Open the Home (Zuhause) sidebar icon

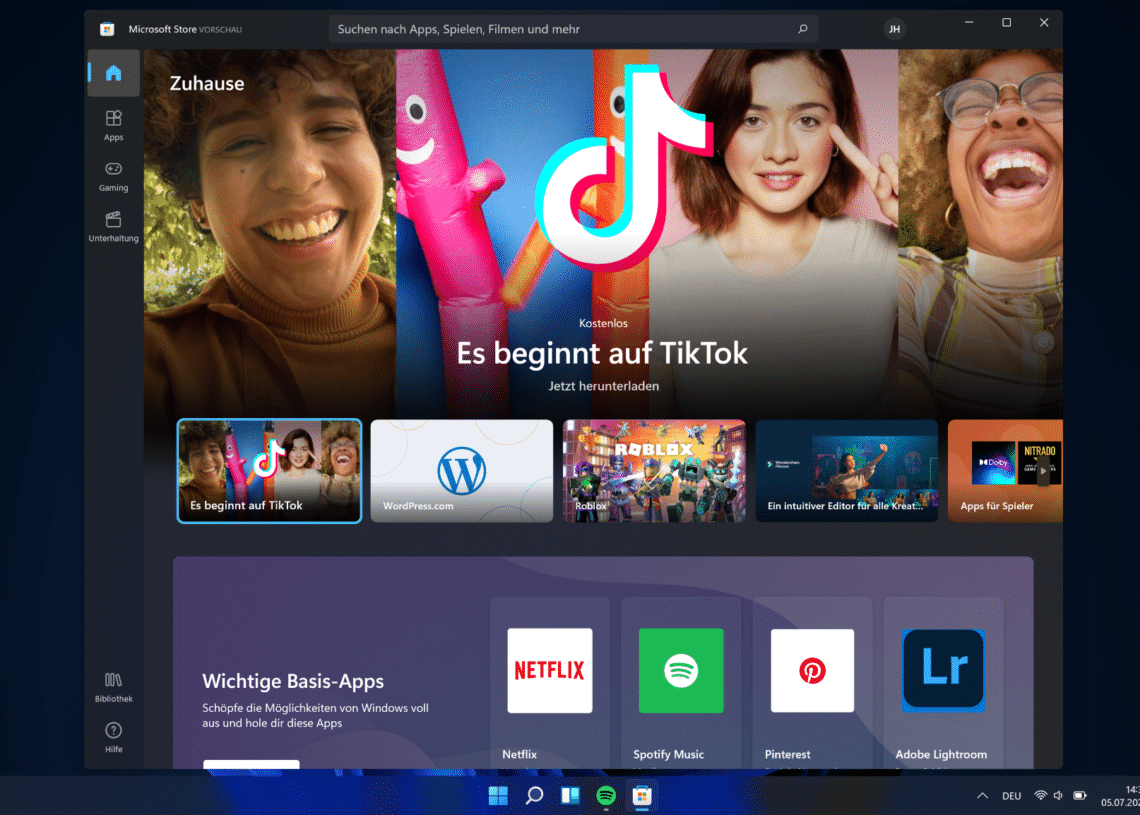coord(113,73)
